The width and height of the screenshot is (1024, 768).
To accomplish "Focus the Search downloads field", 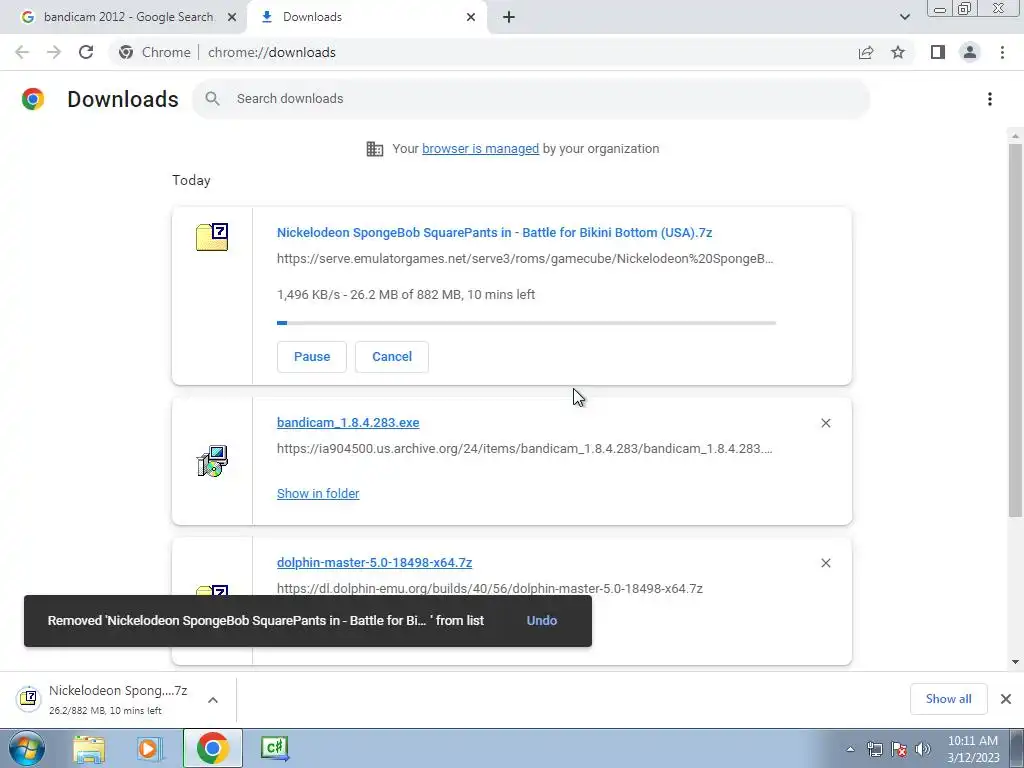I will [x=531, y=99].
